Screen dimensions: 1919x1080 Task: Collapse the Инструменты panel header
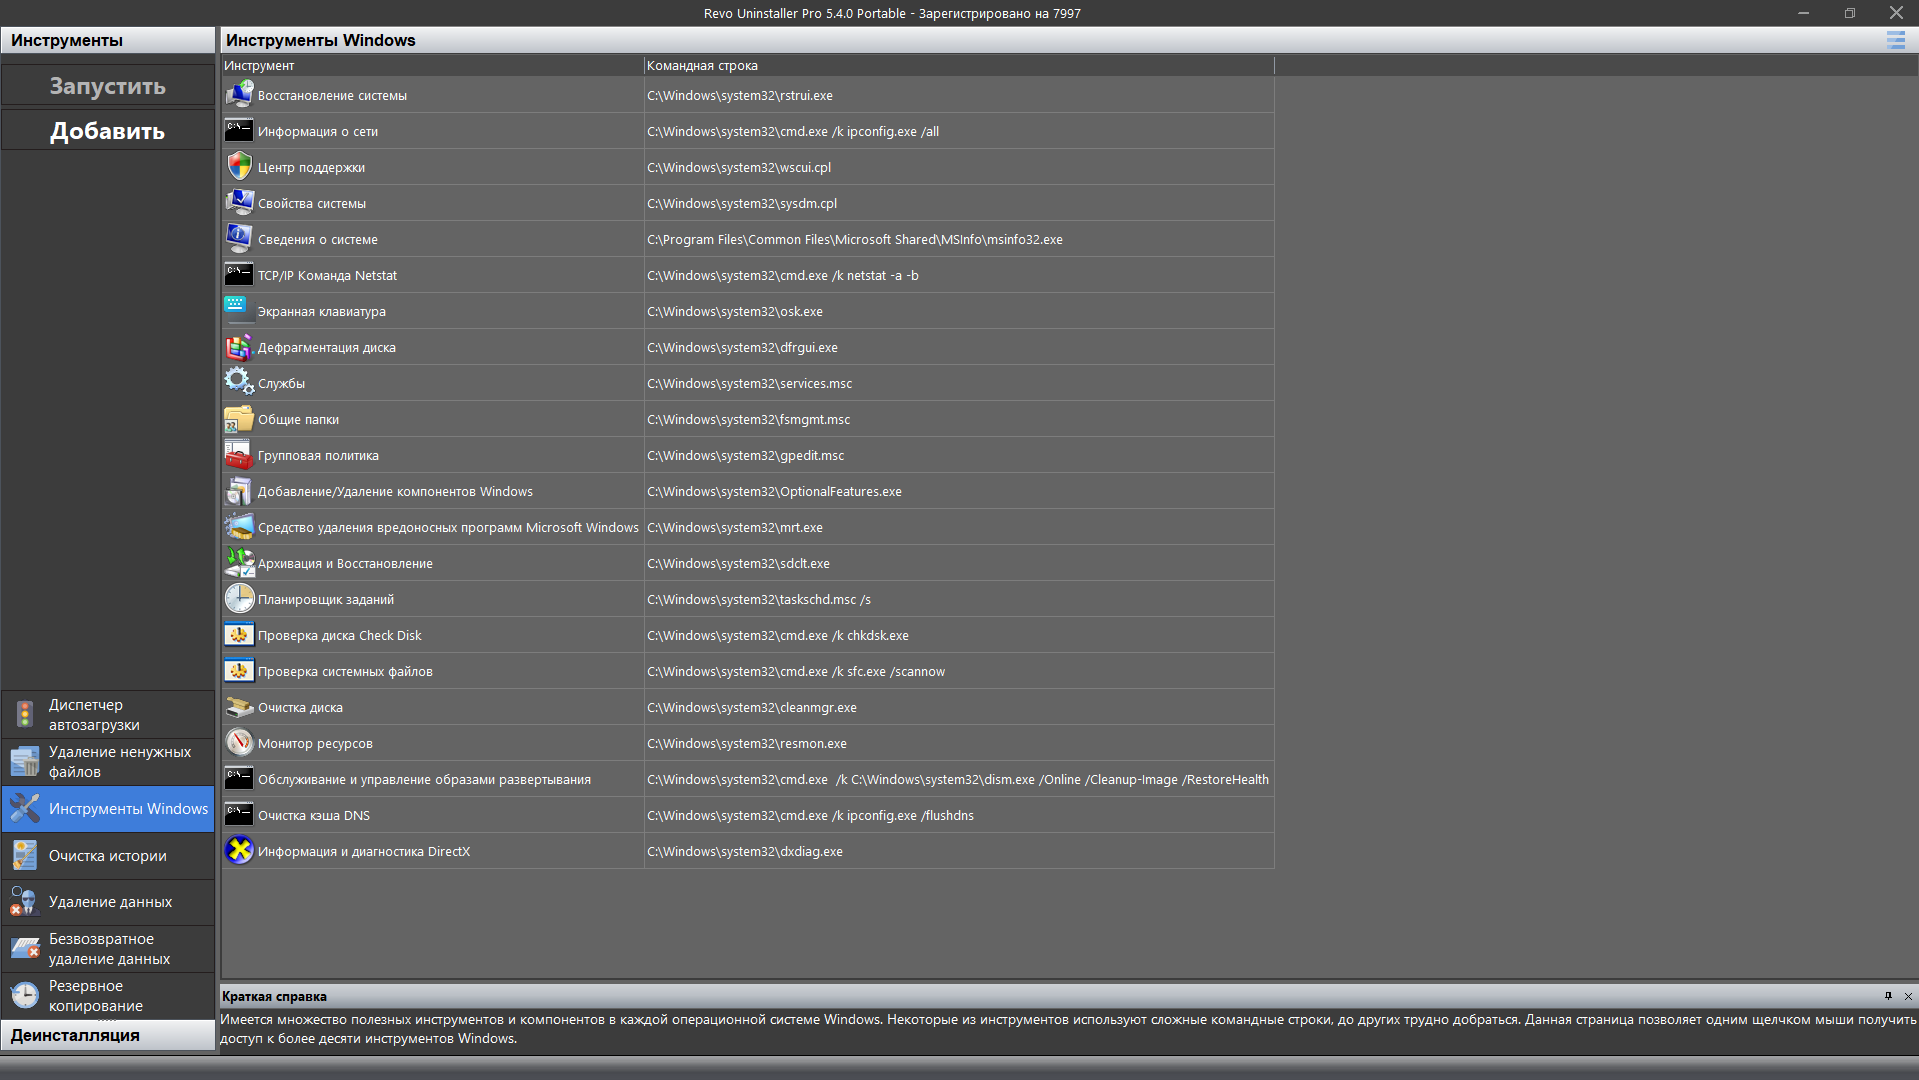(x=108, y=40)
